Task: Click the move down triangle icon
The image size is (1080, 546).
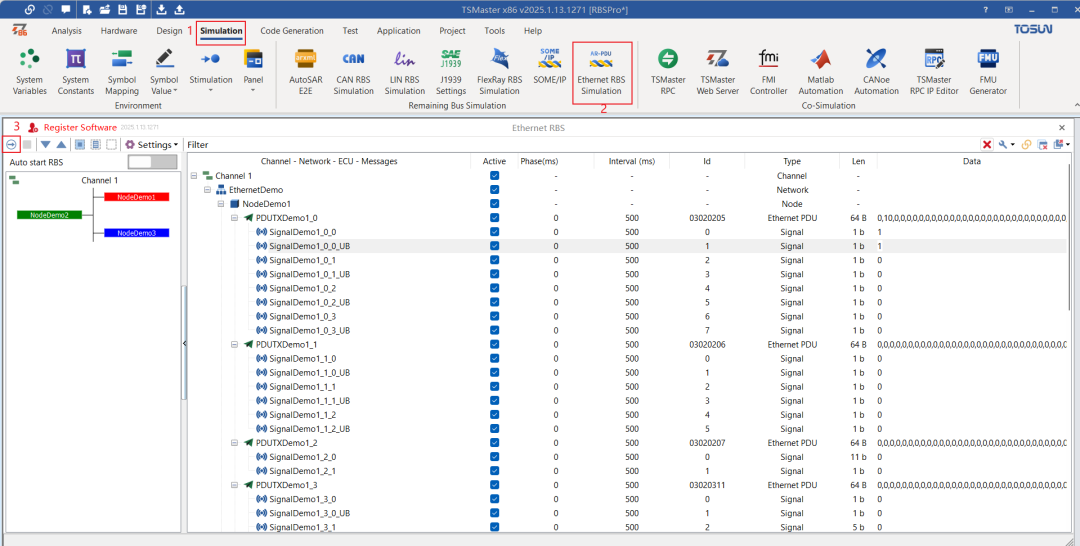Action: point(45,145)
